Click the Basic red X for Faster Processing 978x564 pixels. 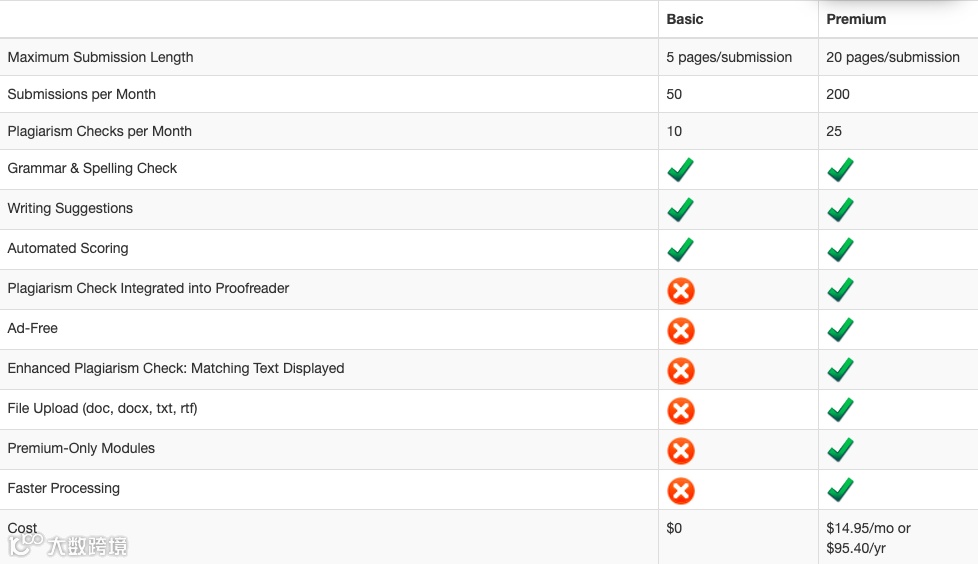click(x=681, y=491)
